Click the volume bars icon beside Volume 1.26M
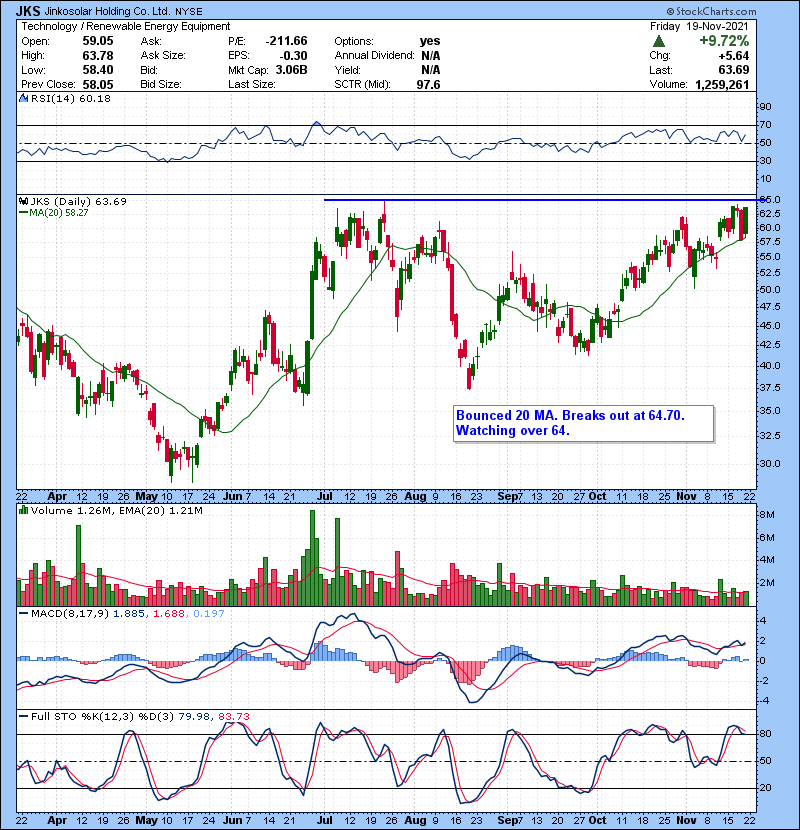This screenshot has width=800, height=830. [x=23, y=510]
